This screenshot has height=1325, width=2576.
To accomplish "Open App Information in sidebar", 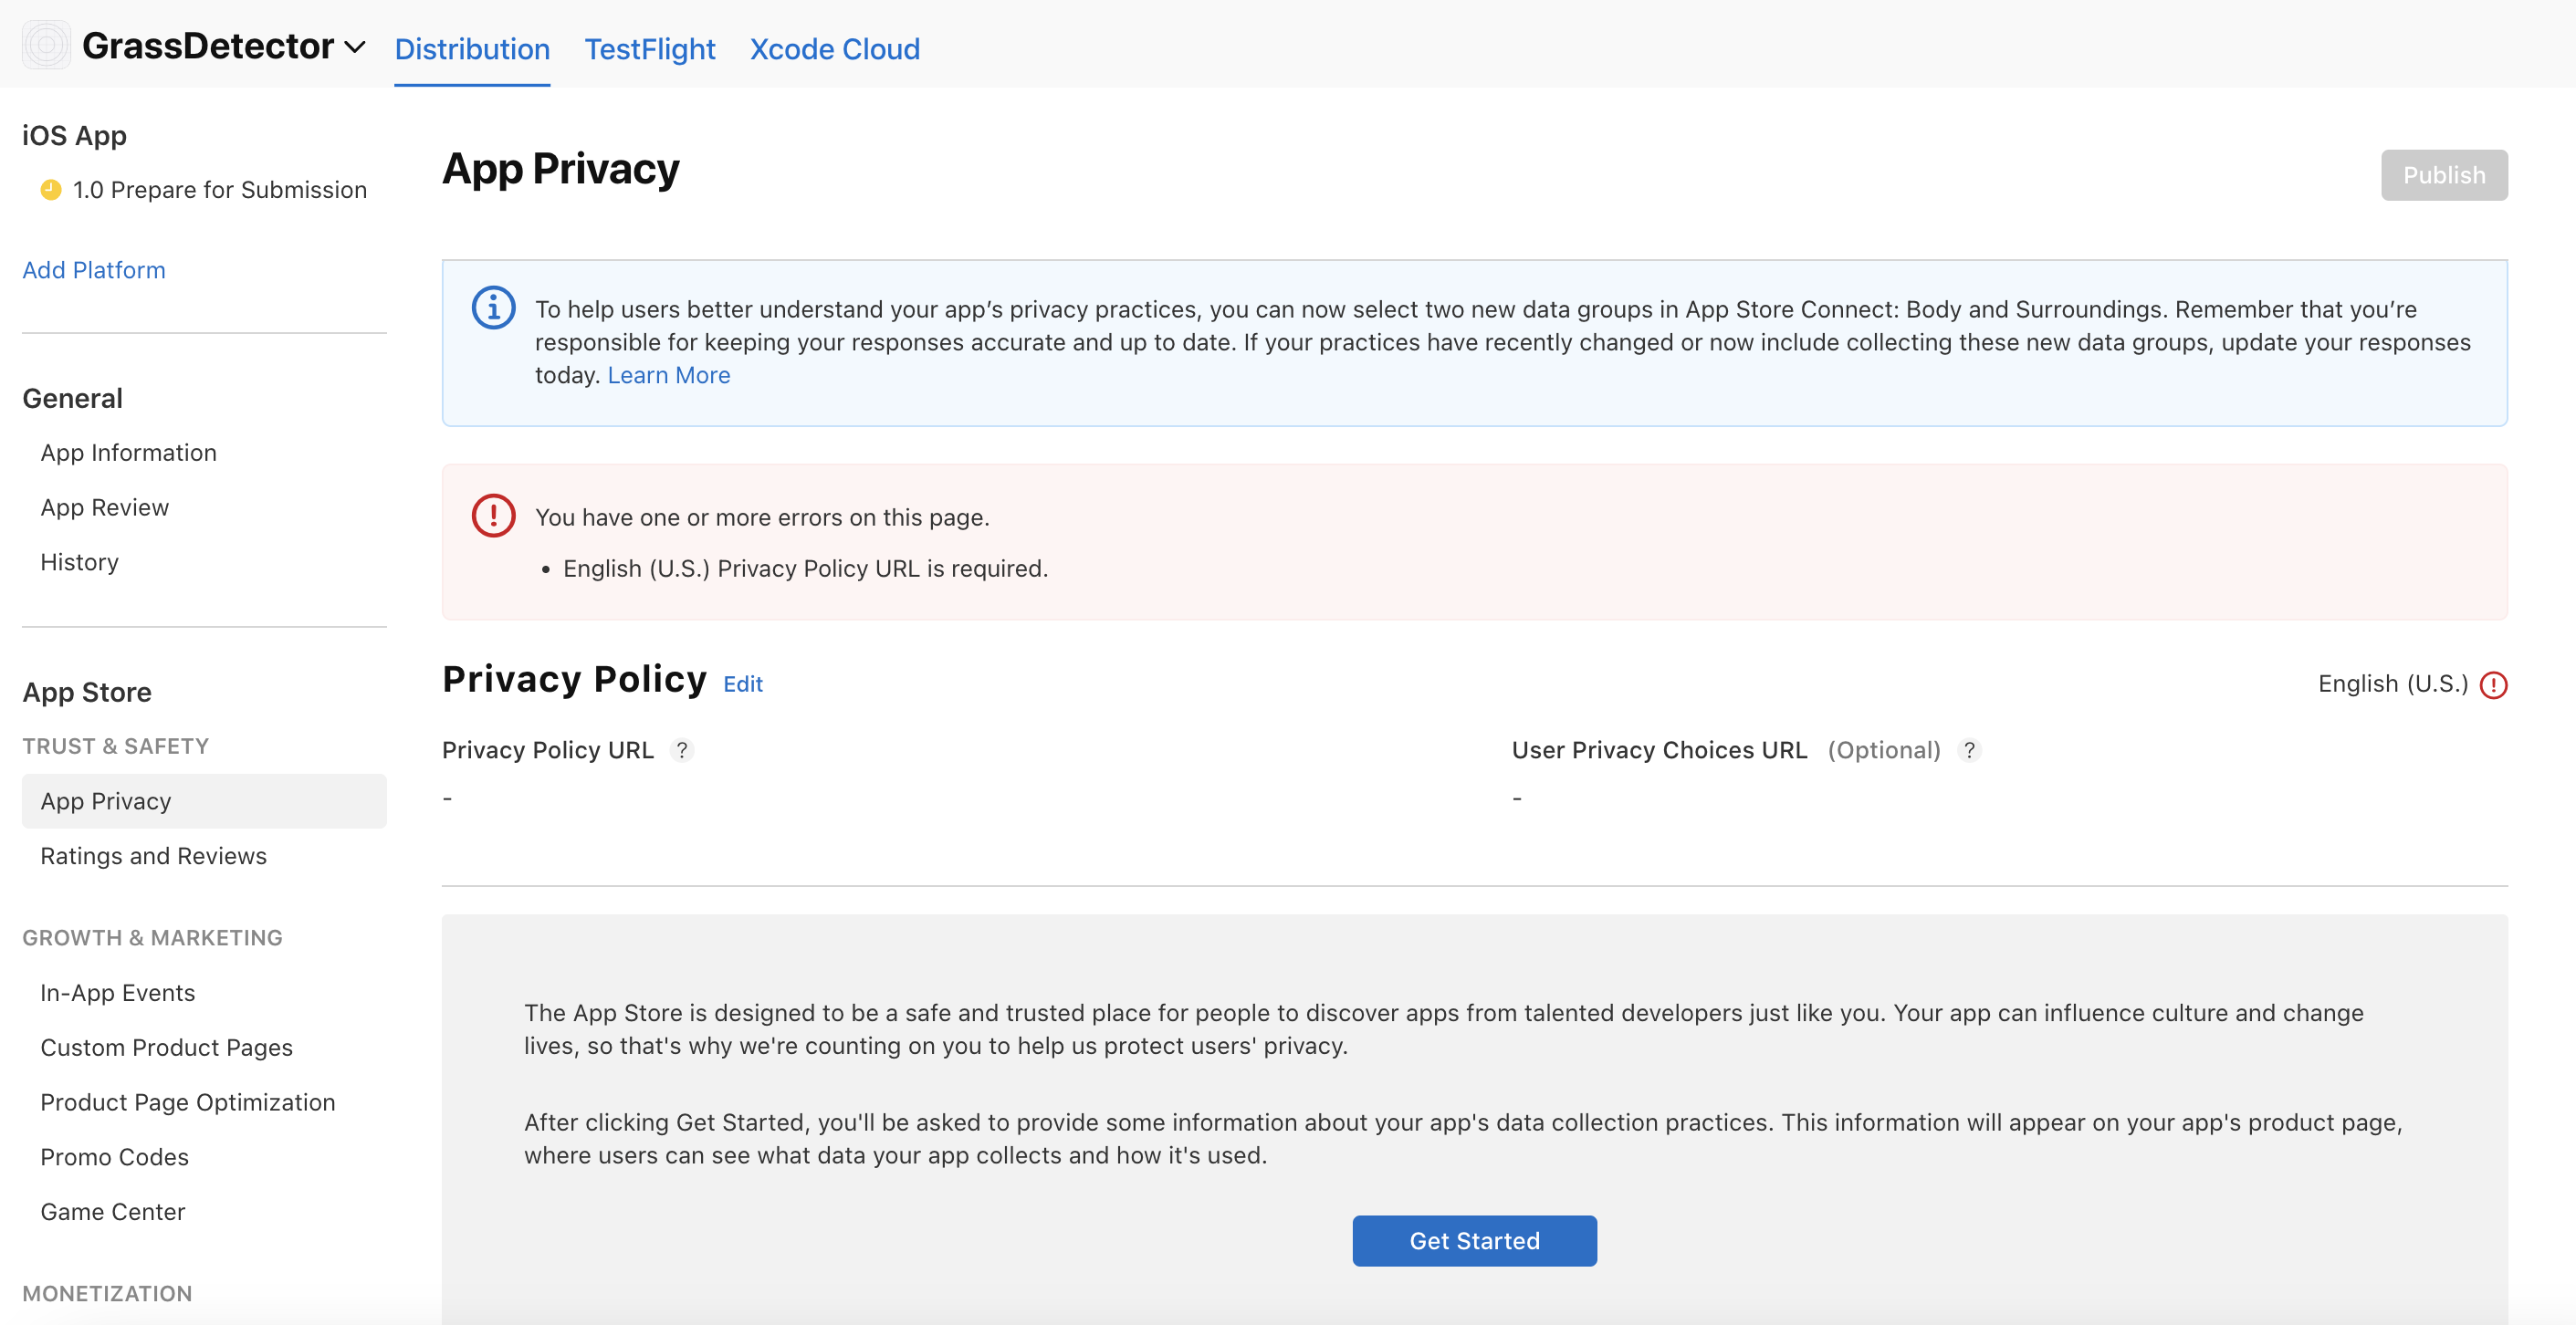I will point(128,453).
